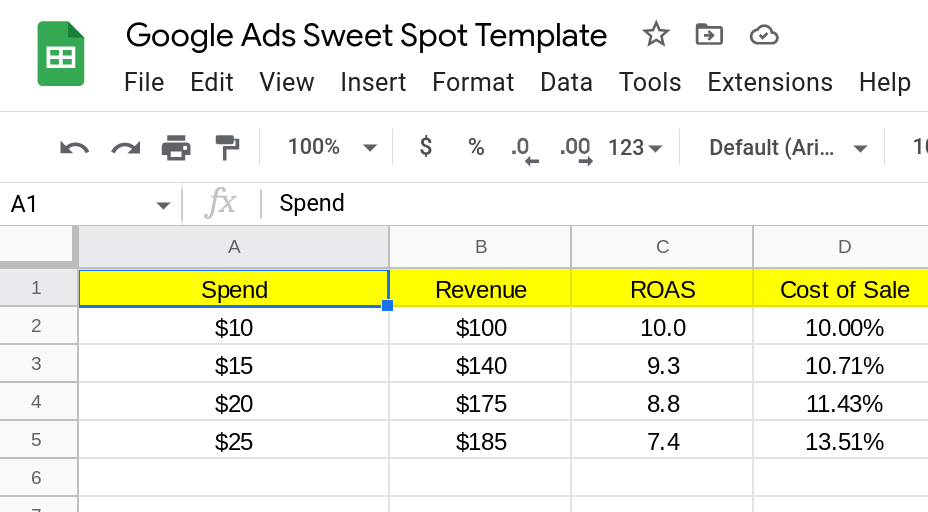Open the zoom 100% dropdown
928x512 pixels.
332,147
